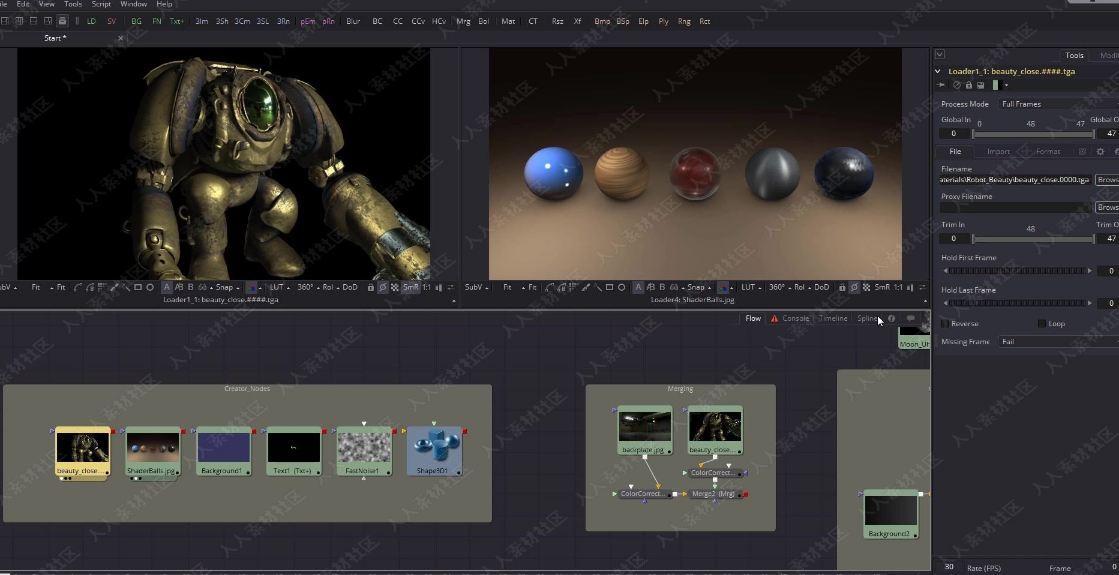The height and width of the screenshot is (575, 1119).
Task: Toggle B buffer in robot viewer
Action: (191, 288)
